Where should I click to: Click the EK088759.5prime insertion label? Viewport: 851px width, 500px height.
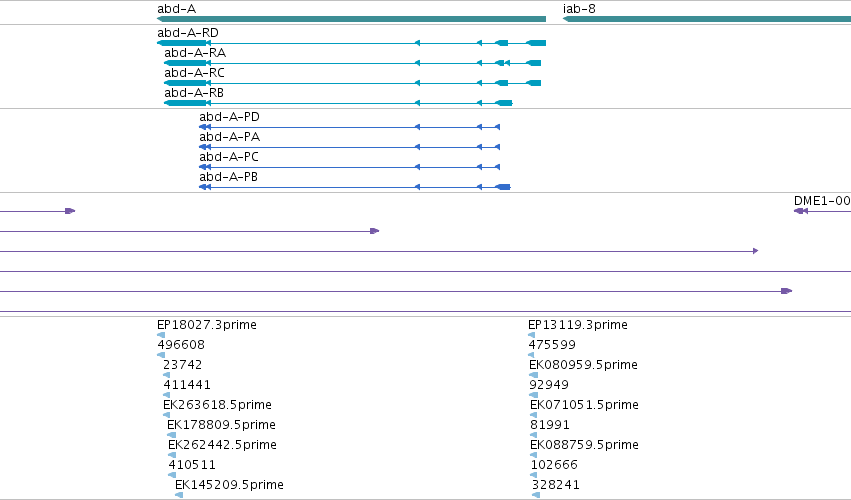585,445
